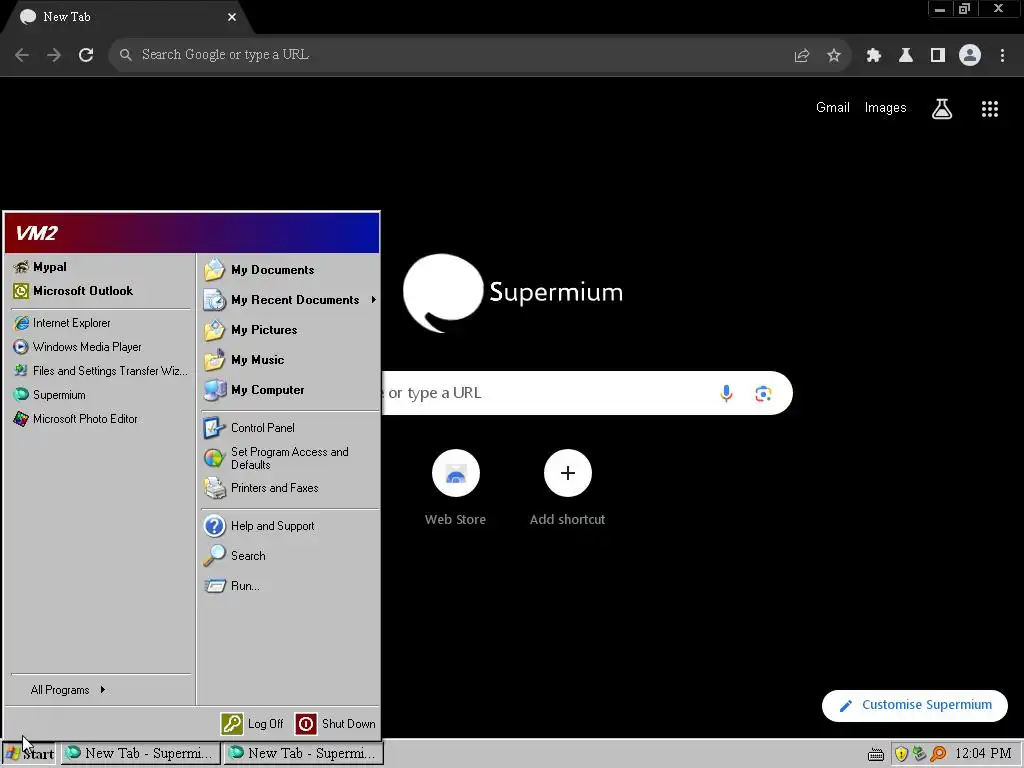This screenshot has height=768, width=1024.
Task: Switch to first New Tab - Supermium taskbar window
Action: click(140, 754)
